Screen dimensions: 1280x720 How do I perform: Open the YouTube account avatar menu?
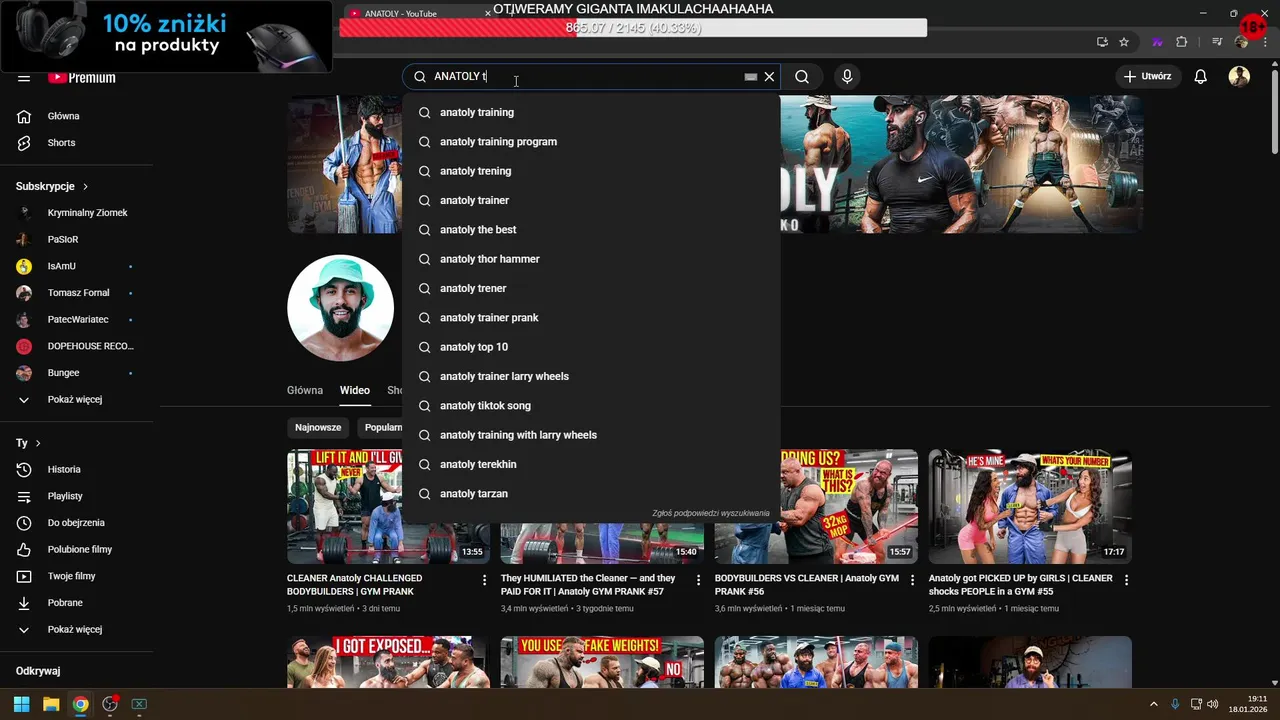pyautogui.click(x=1239, y=77)
